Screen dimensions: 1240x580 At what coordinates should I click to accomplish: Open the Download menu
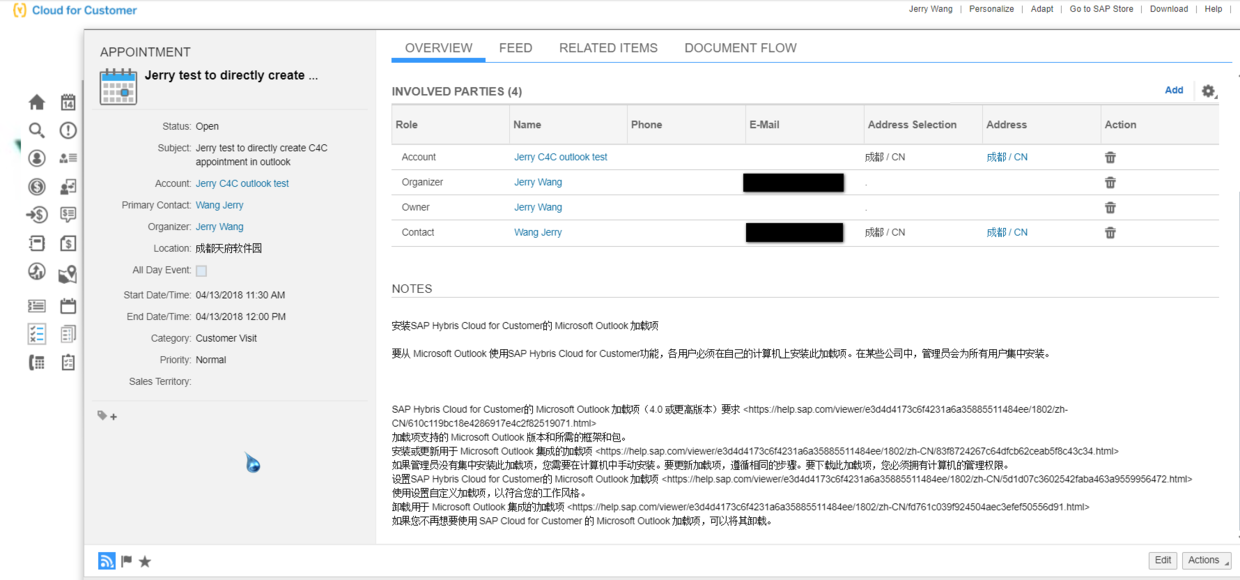coord(1169,9)
